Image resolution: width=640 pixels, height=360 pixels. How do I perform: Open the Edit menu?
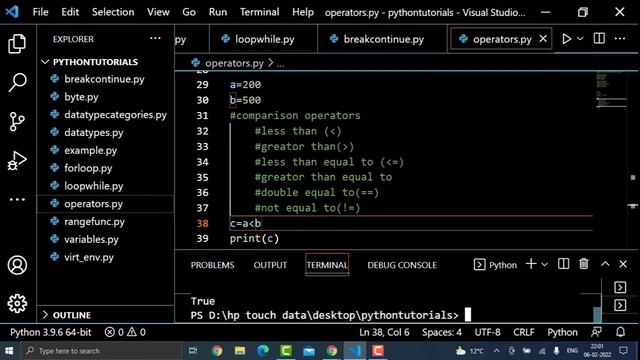[70, 12]
